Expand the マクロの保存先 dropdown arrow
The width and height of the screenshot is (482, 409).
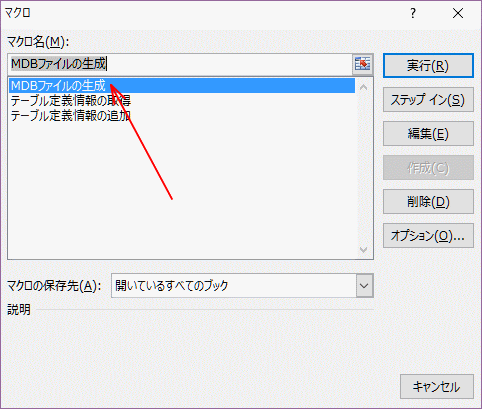(x=364, y=286)
